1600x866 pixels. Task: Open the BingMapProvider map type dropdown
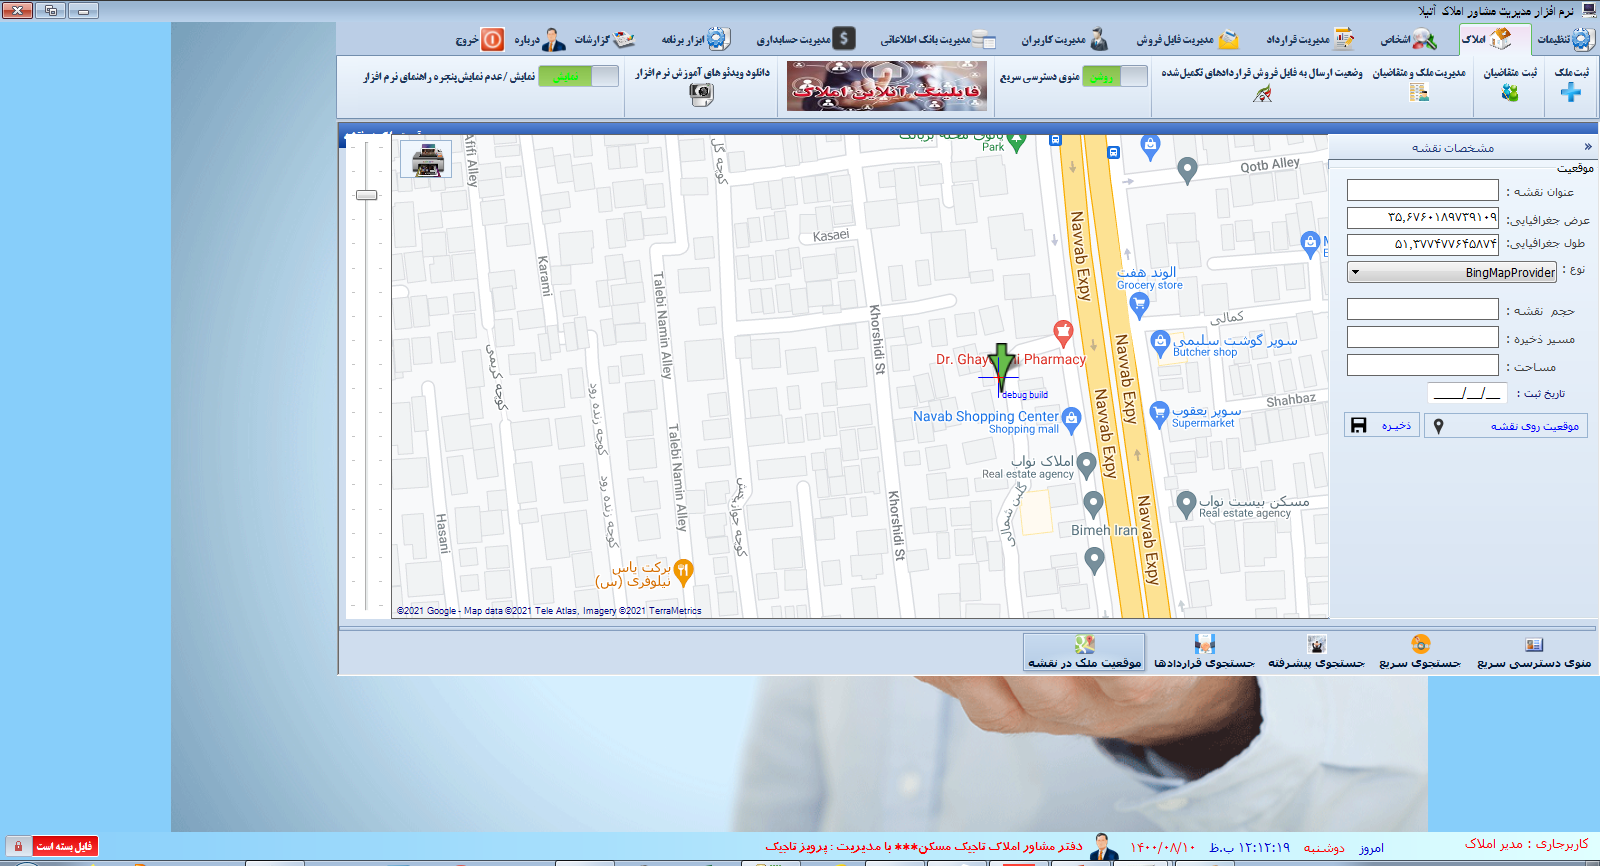coord(1452,272)
